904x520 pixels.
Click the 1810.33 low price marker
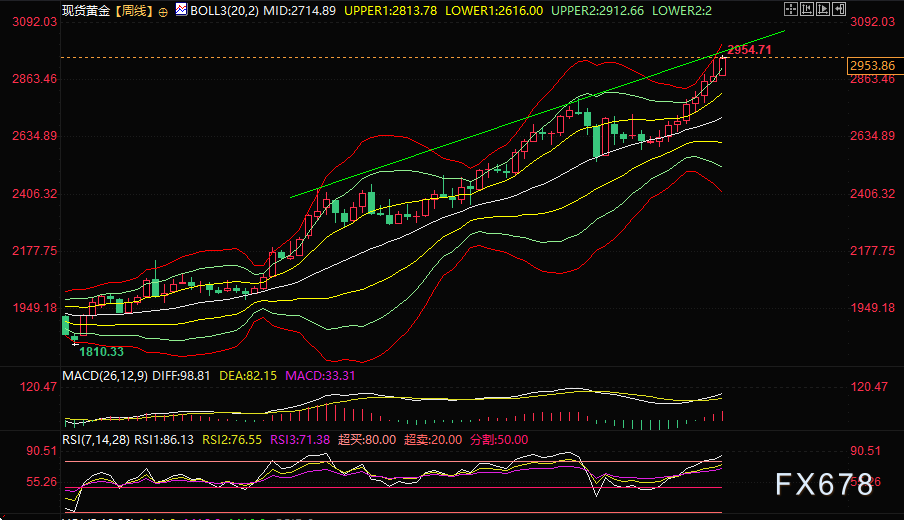(102, 351)
